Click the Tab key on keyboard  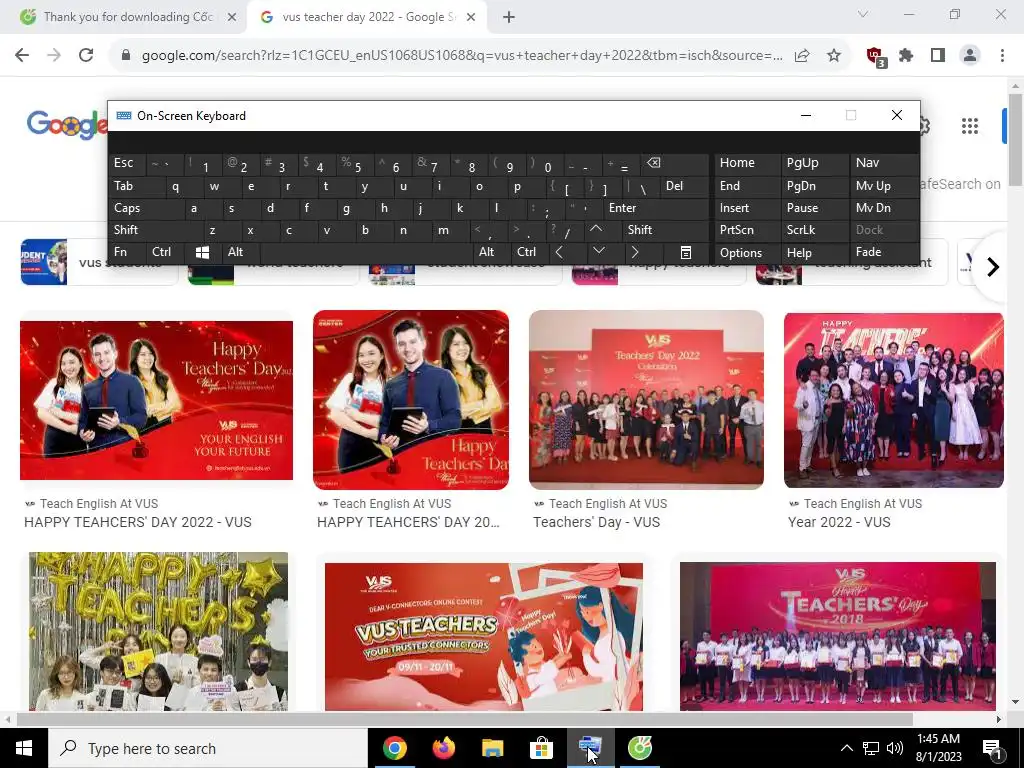[136, 186]
